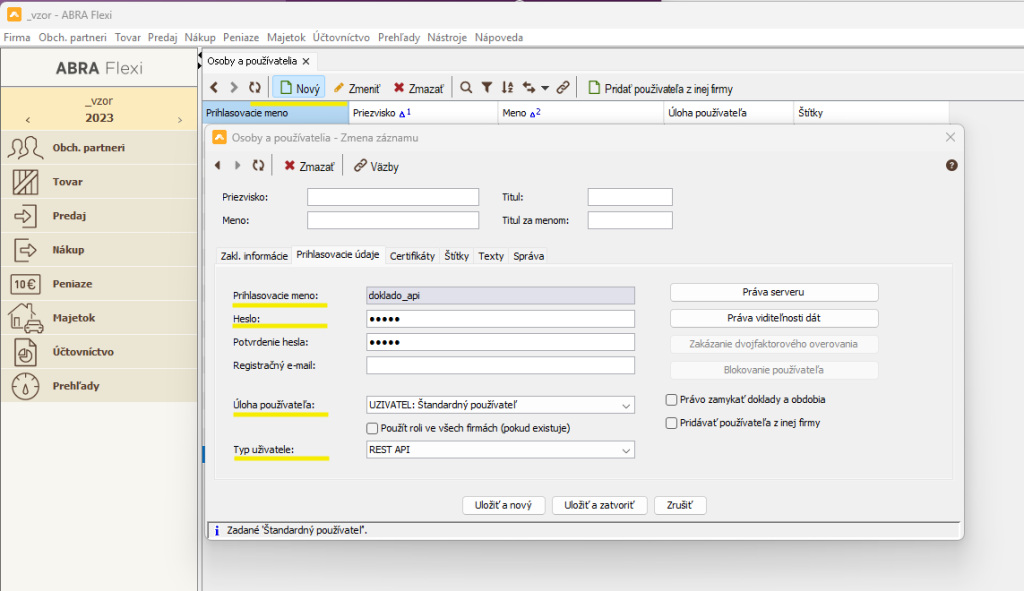Viewport: 1024px width, 591px height.
Task: Go to previous record in dialog
Action: 217,166
